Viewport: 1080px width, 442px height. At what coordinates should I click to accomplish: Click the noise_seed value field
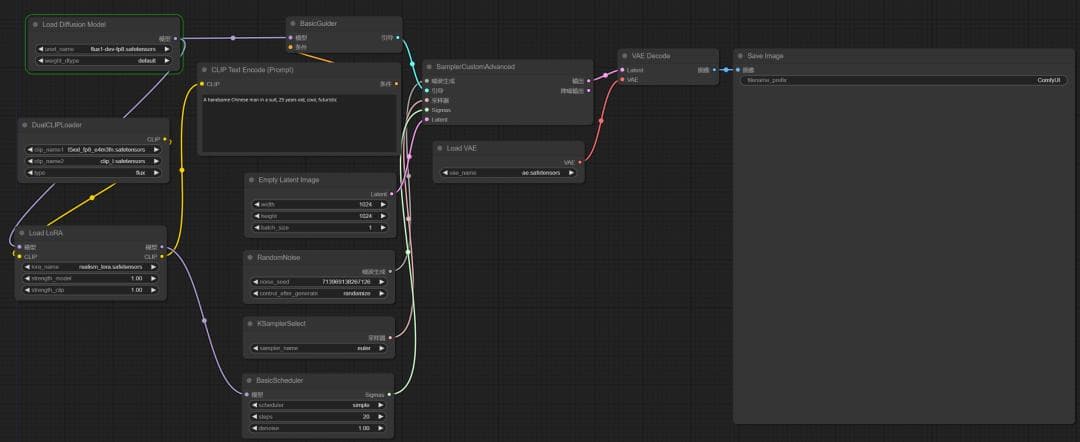point(319,282)
